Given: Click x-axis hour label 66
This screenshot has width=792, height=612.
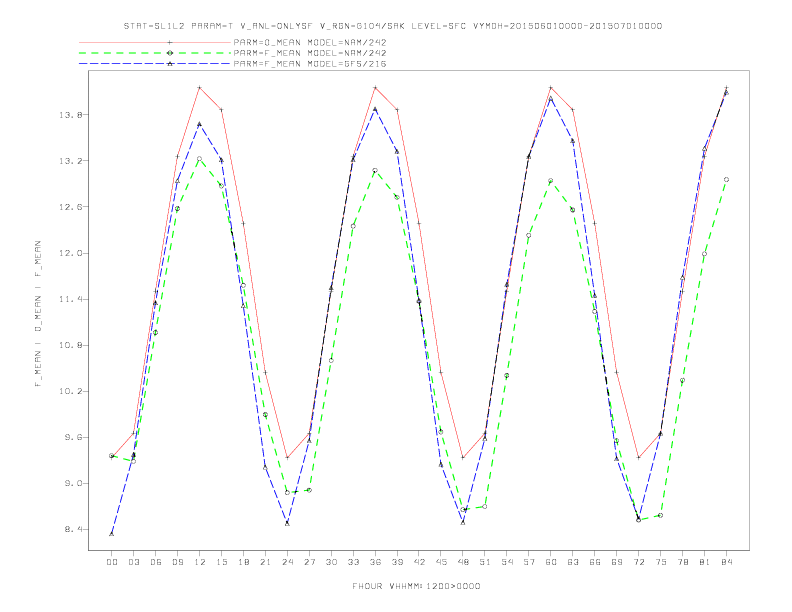Looking at the screenshot, I should click(x=595, y=562).
